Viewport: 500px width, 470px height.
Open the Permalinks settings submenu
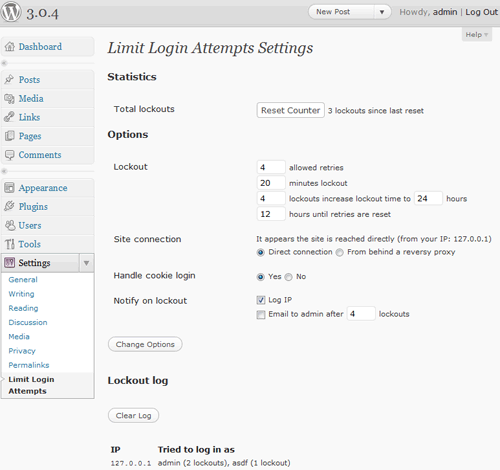[x=29, y=365]
